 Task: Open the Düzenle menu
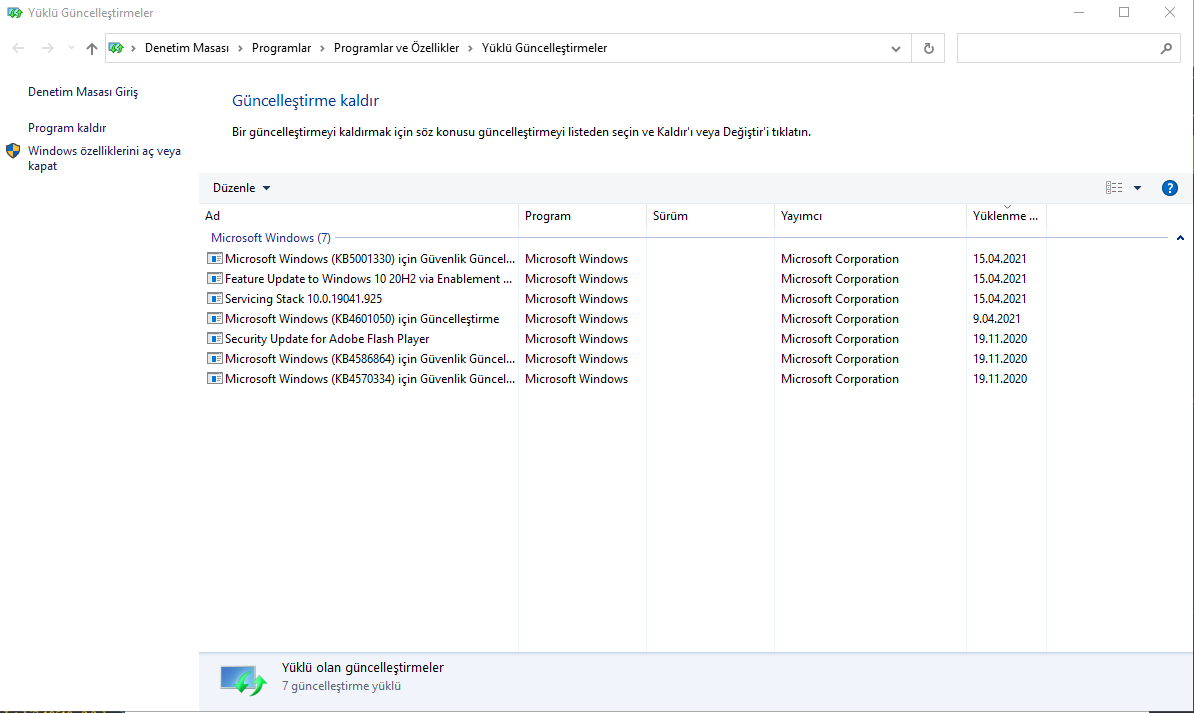pos(241,188)
